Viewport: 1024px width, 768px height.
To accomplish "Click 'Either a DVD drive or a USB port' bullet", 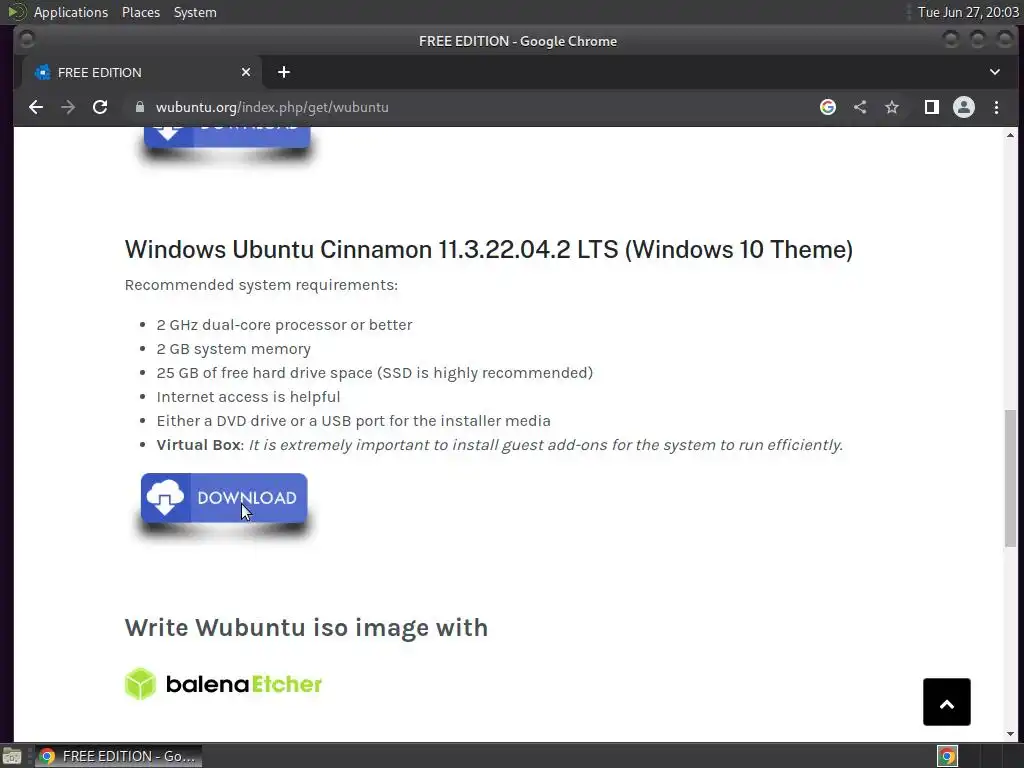I will (x=353, y=421).
